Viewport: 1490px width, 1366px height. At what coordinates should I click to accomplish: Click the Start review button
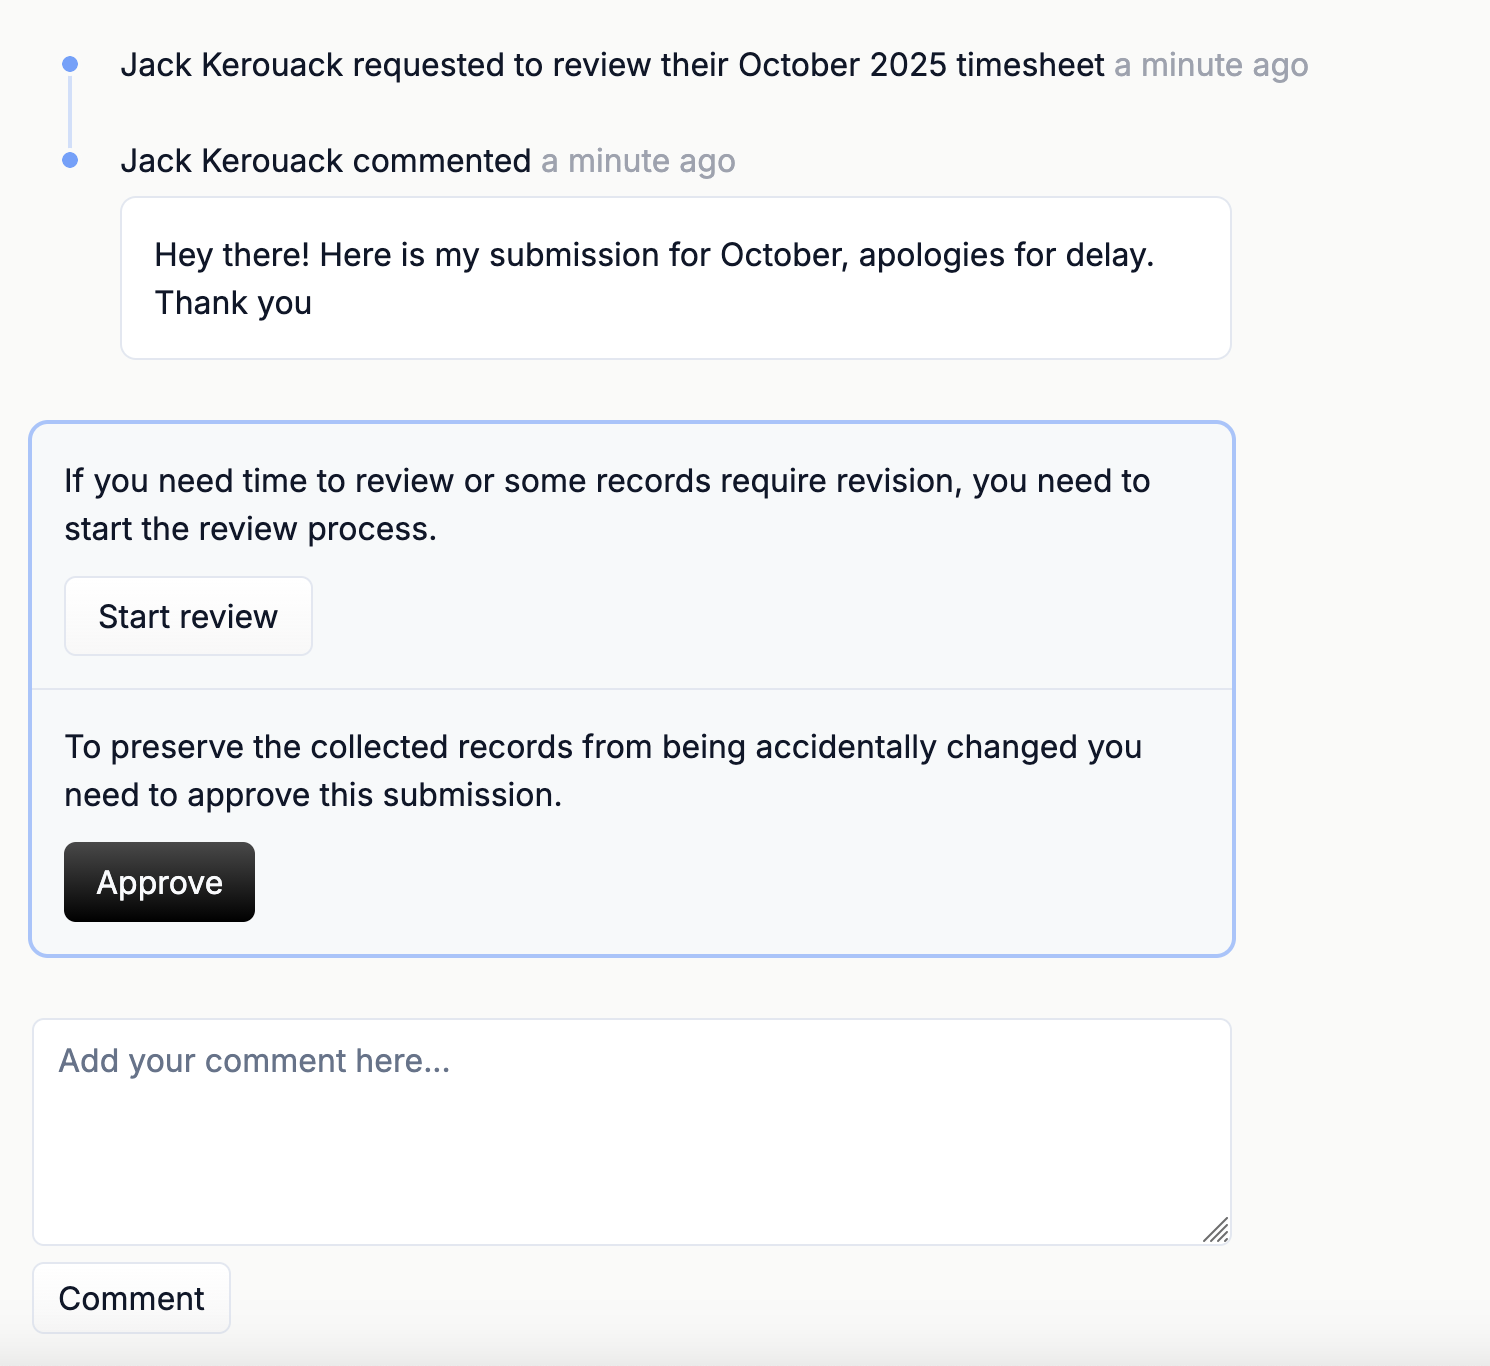click(188, 616)
